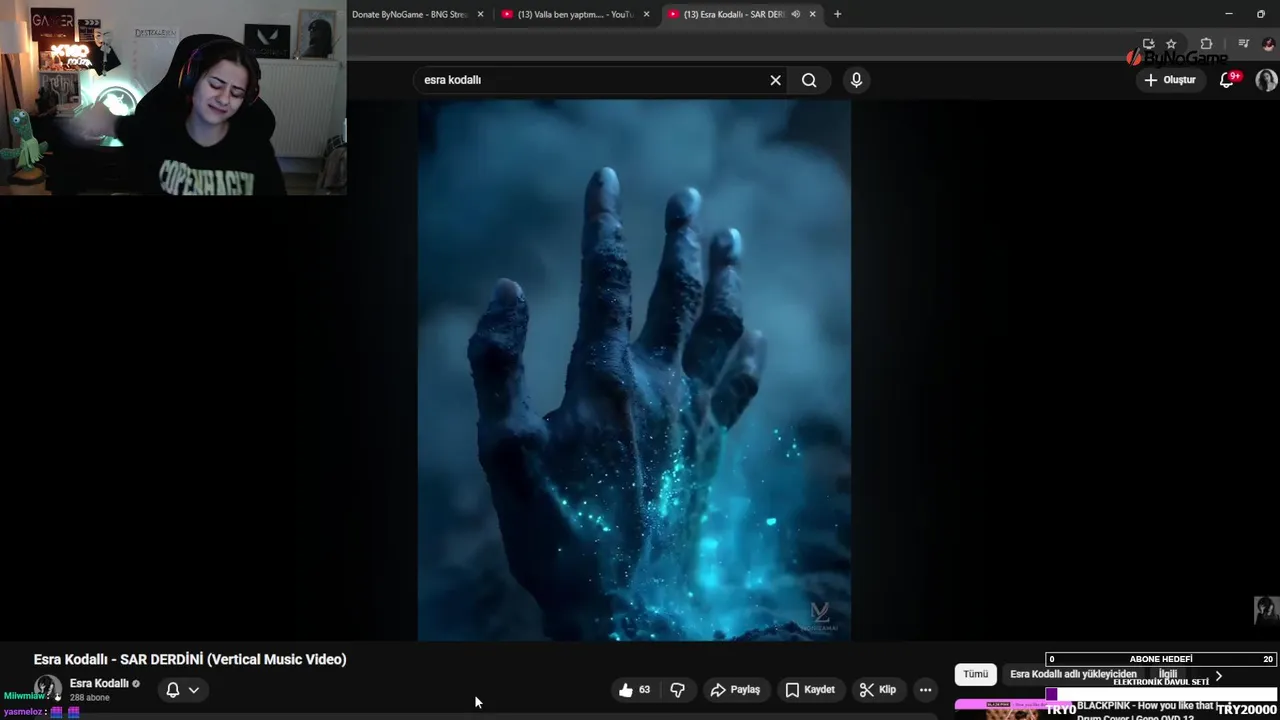The image size is (1280, 720).
Task: Show more filter chips with right arrow
Action: click(x=1218, y=676)
